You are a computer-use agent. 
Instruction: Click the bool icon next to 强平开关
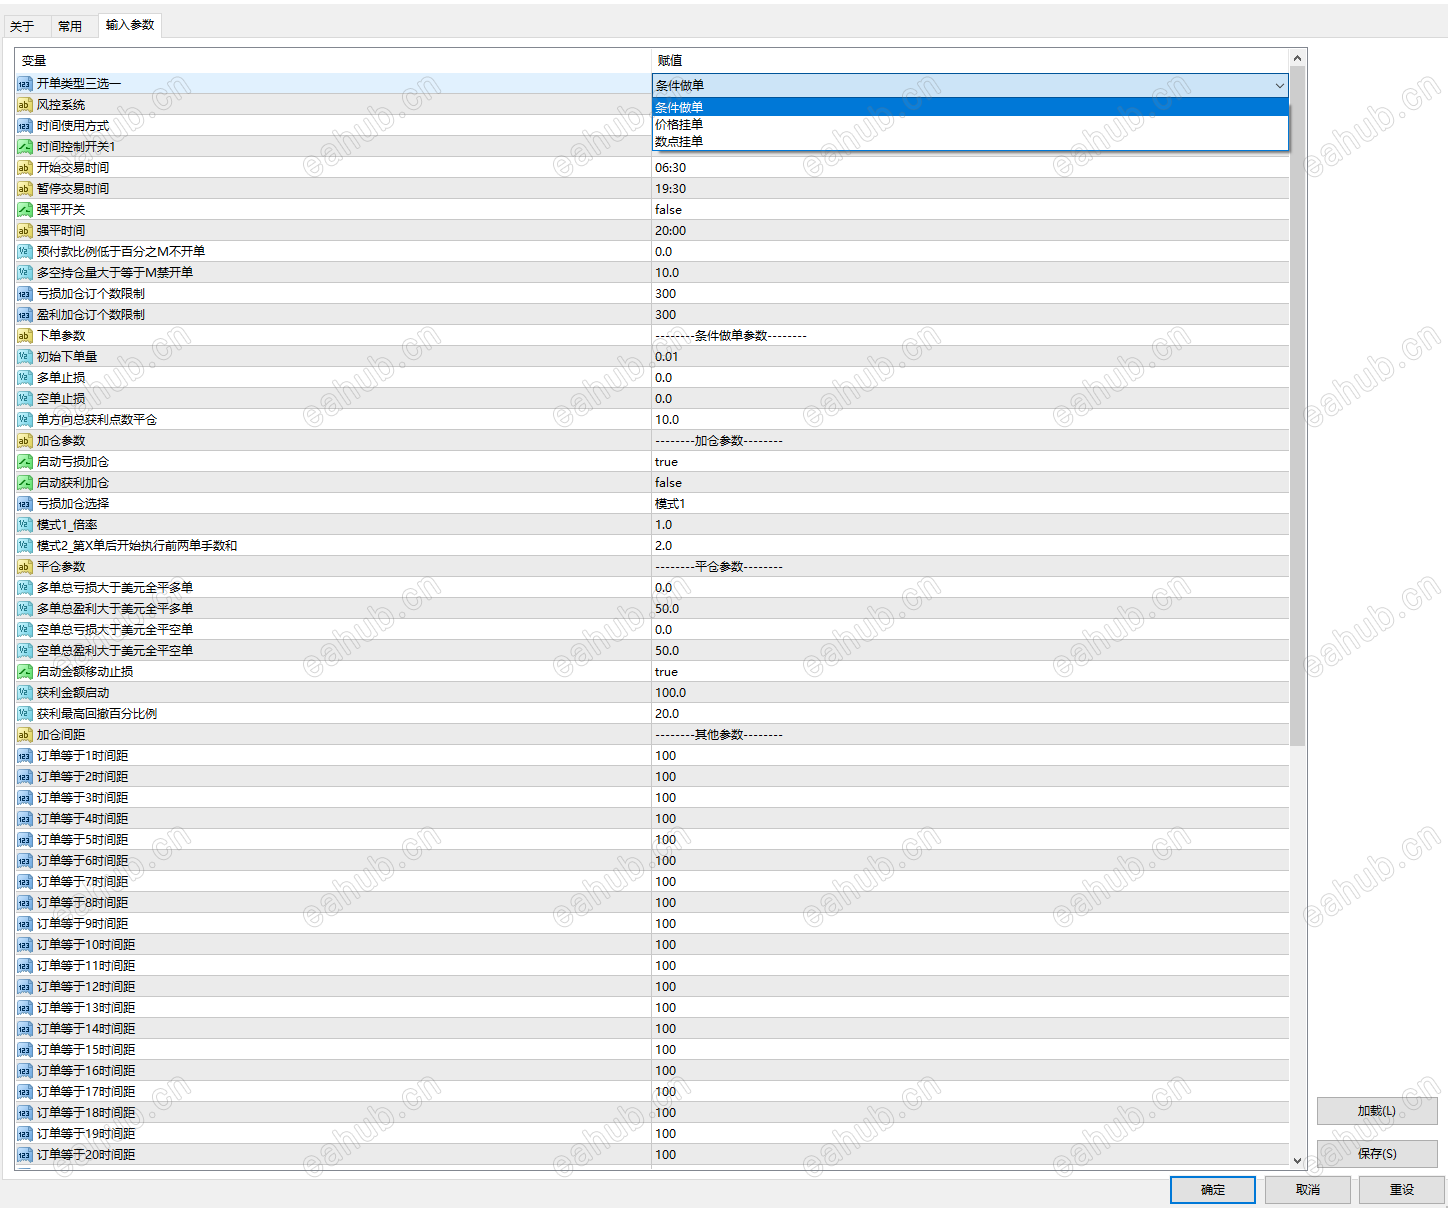[x=25, y=210]
